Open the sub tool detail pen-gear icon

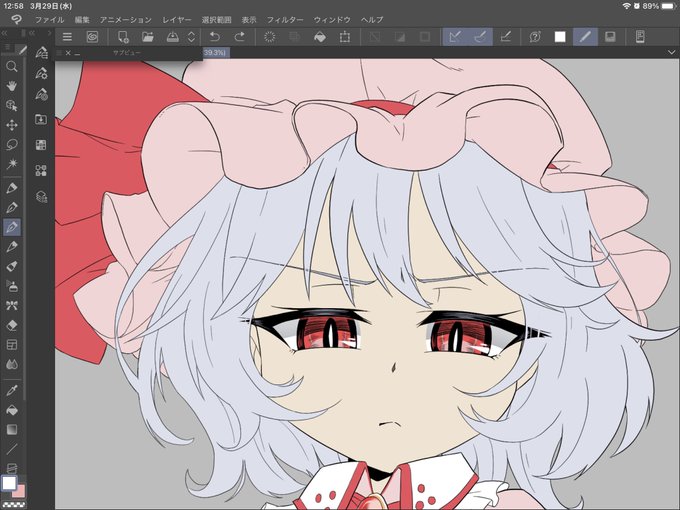point(41,73)
